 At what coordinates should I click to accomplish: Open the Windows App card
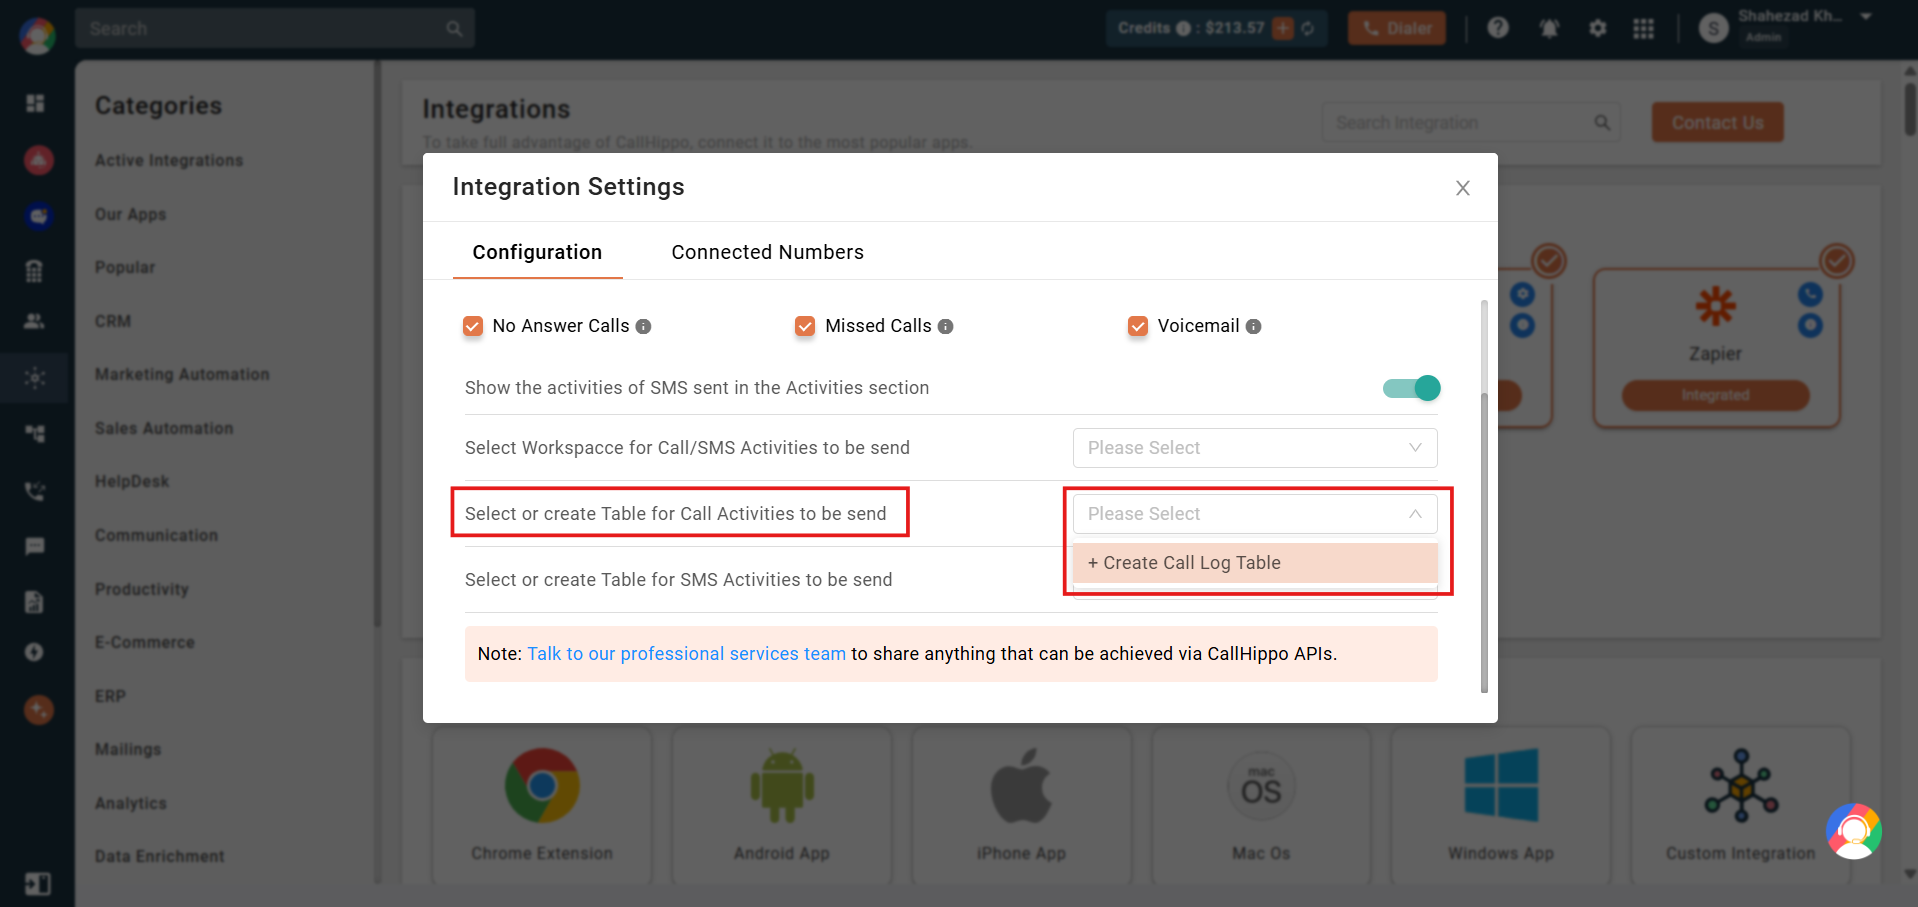pyautogui.click(x=1501, y=806)
